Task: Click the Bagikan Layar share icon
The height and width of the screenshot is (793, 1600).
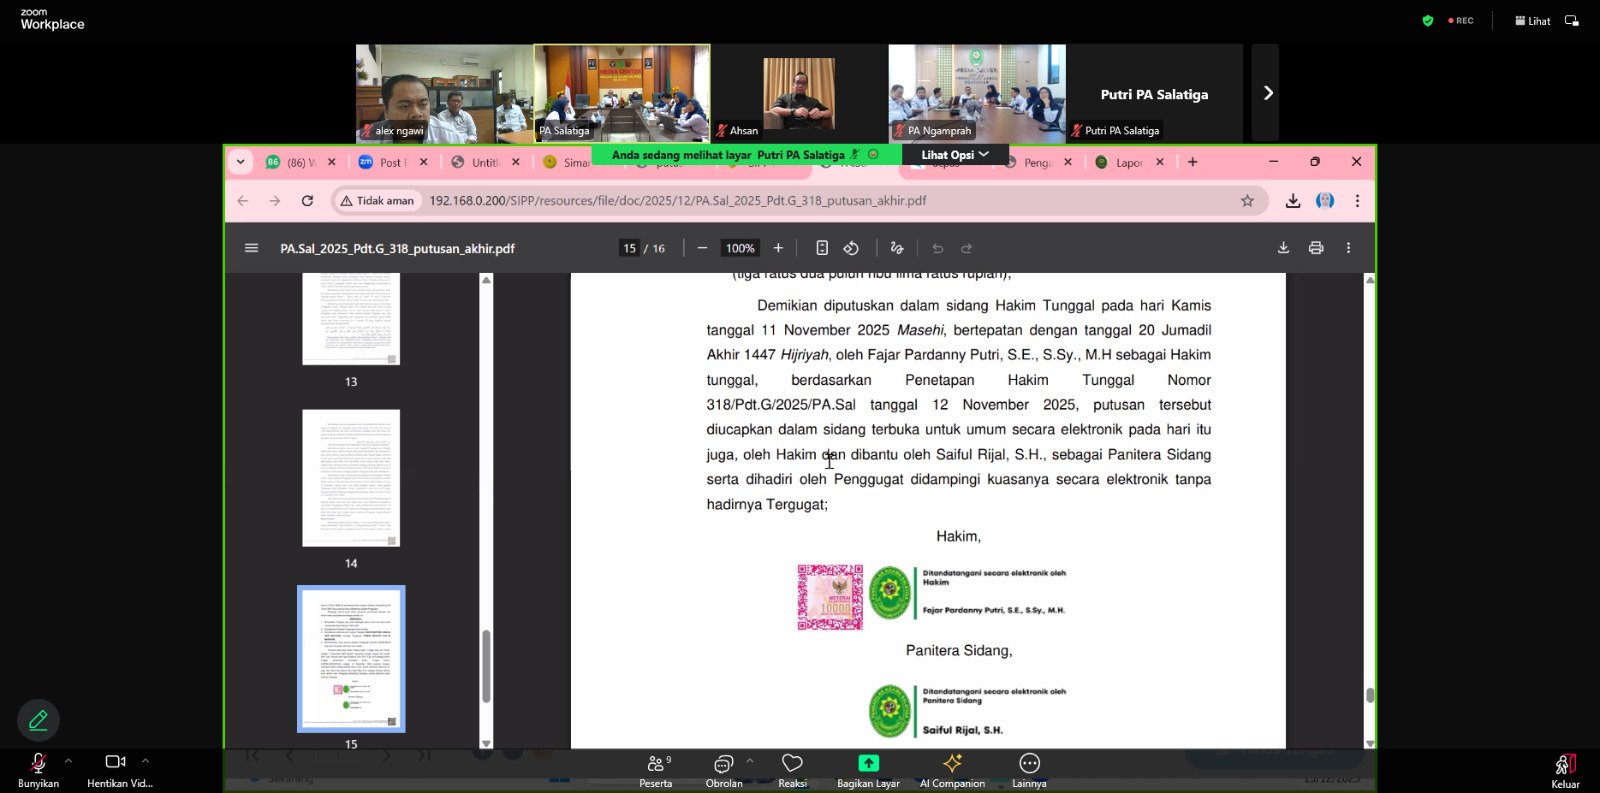Action: [x=868, y=764]
